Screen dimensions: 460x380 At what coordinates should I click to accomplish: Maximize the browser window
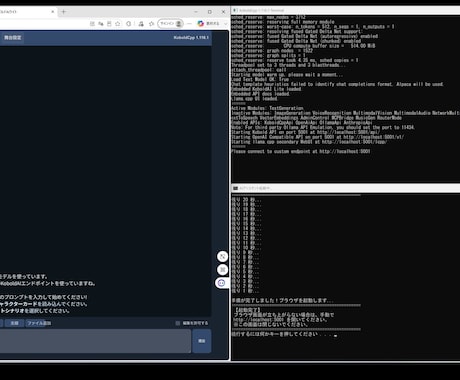click(x=210, y=12)
